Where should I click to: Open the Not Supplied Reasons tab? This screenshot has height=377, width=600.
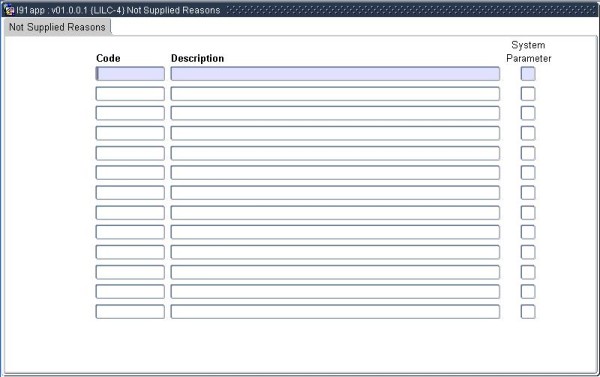click(x=57, y=27)
